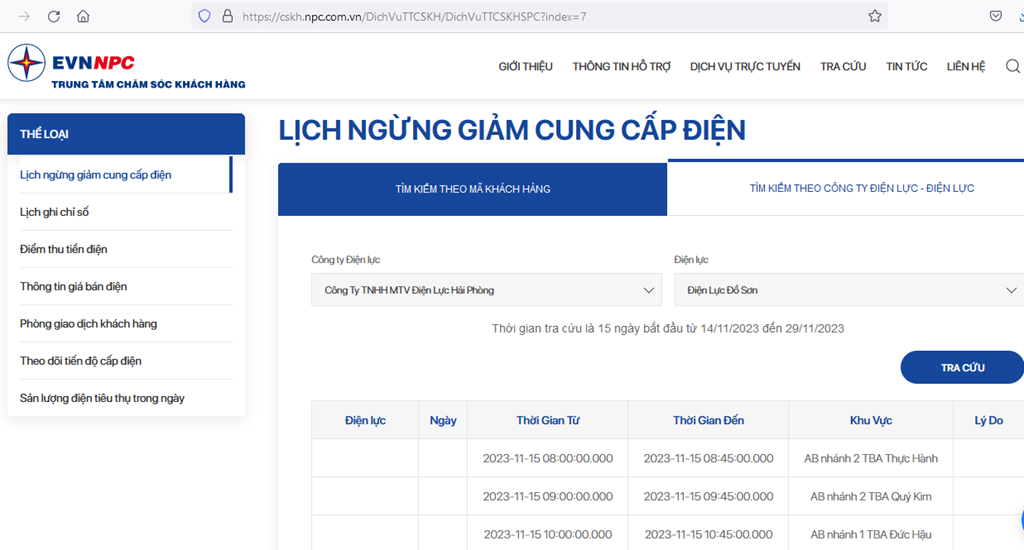View site security padlock info
The height and width of the screenshot is (550, 1024).
click(227, 16)
